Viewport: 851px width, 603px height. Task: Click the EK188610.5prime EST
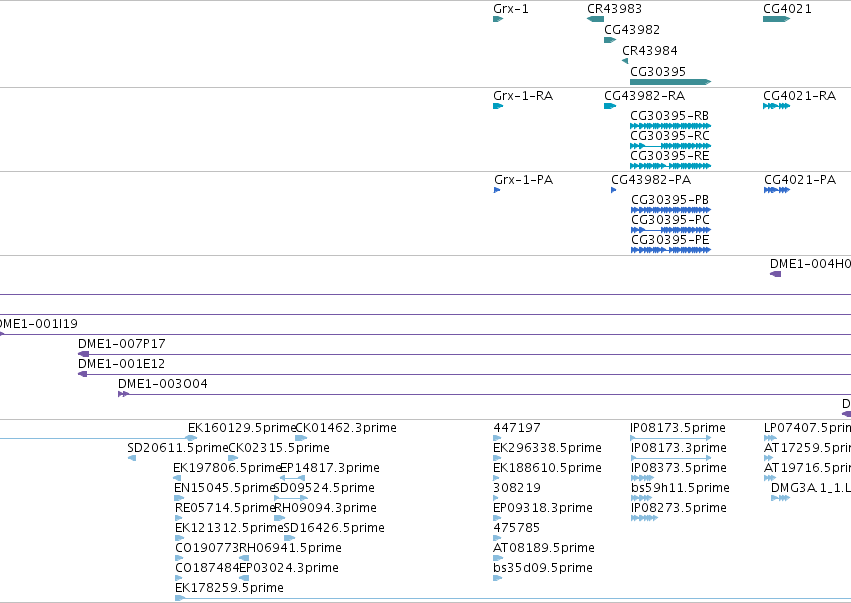coord(496,478)
